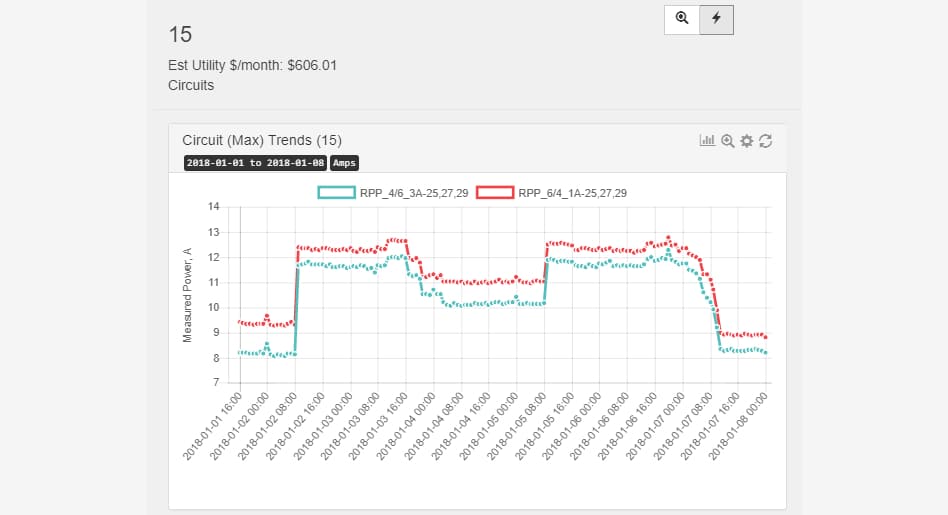The height and width of the screenshot is (515, 948).
Task: Click the zoom-in magnifier icon in chart header
Action: coord(727,141)
